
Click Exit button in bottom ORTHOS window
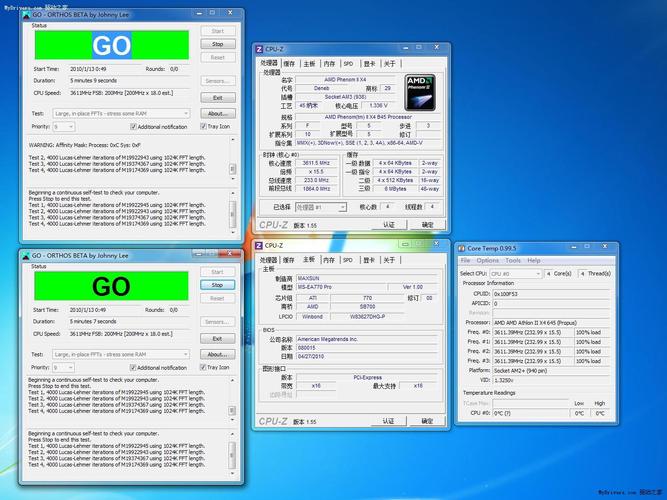point(217,339)
